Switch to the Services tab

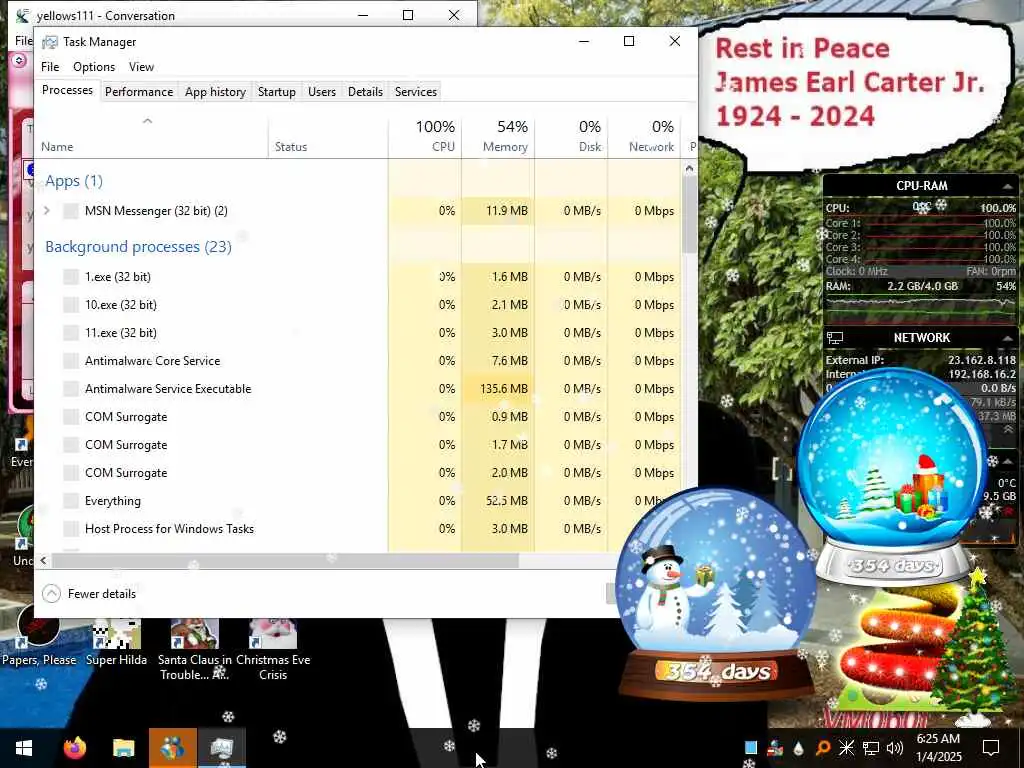point(415,91)
